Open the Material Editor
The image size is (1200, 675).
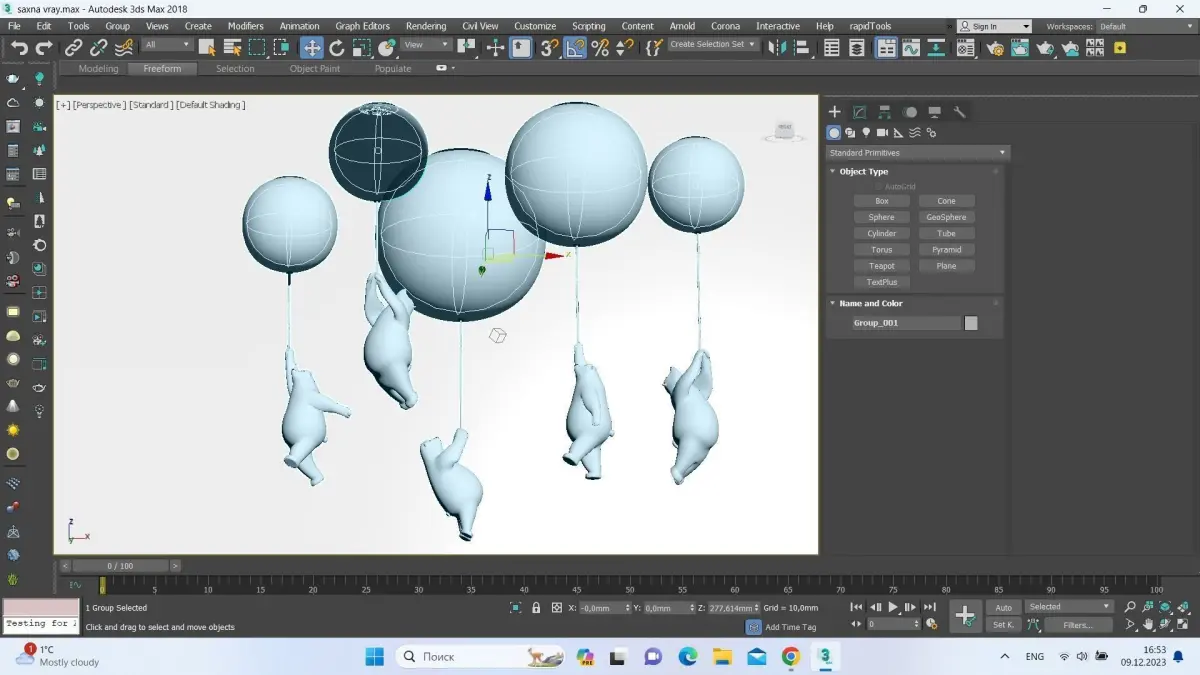click(x=965, y=47)
